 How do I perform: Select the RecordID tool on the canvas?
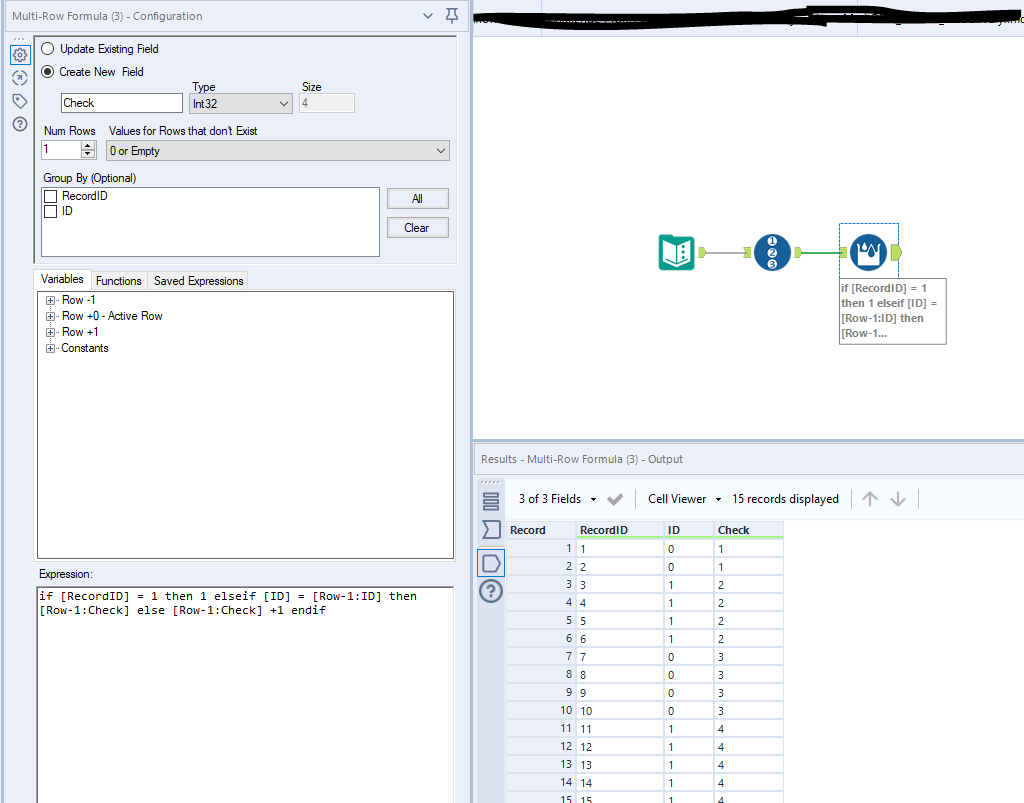[770, 253]
